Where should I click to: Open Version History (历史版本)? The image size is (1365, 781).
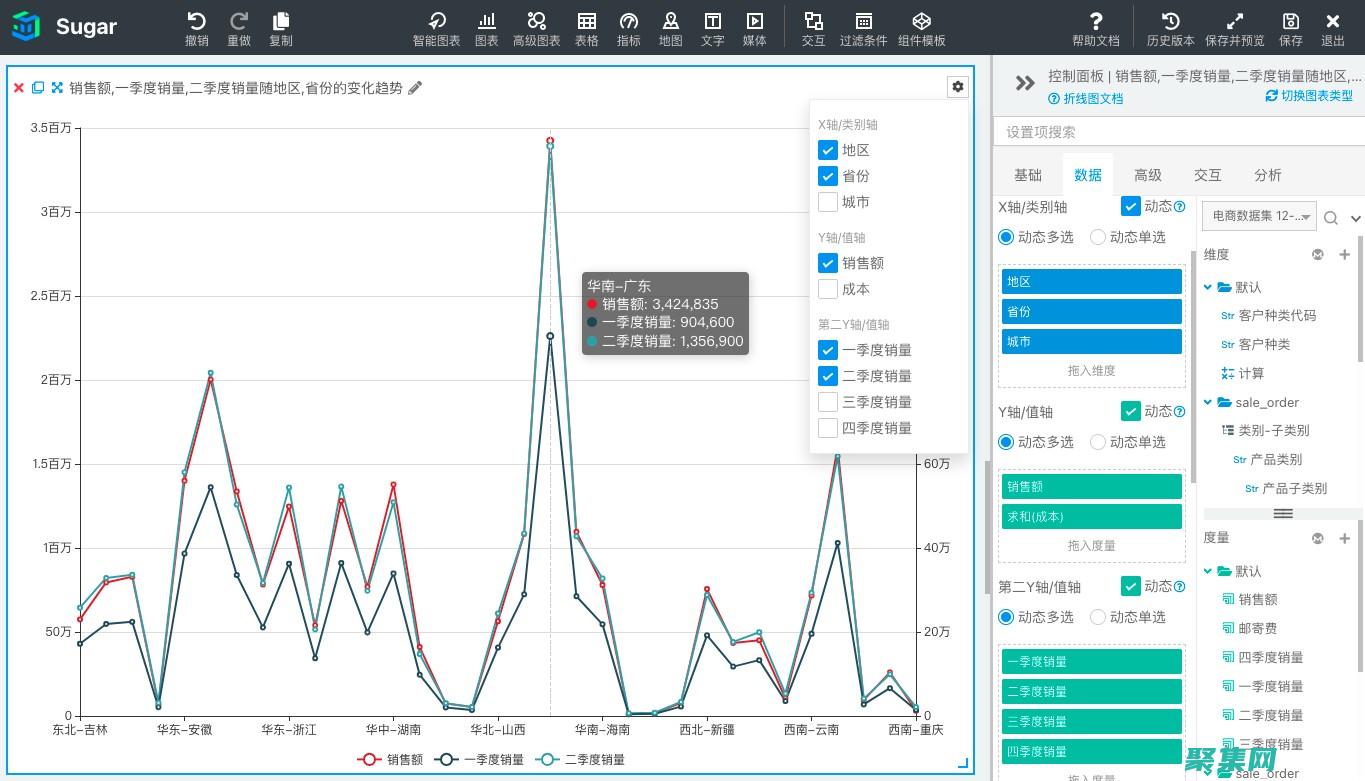coord(1170,28)
